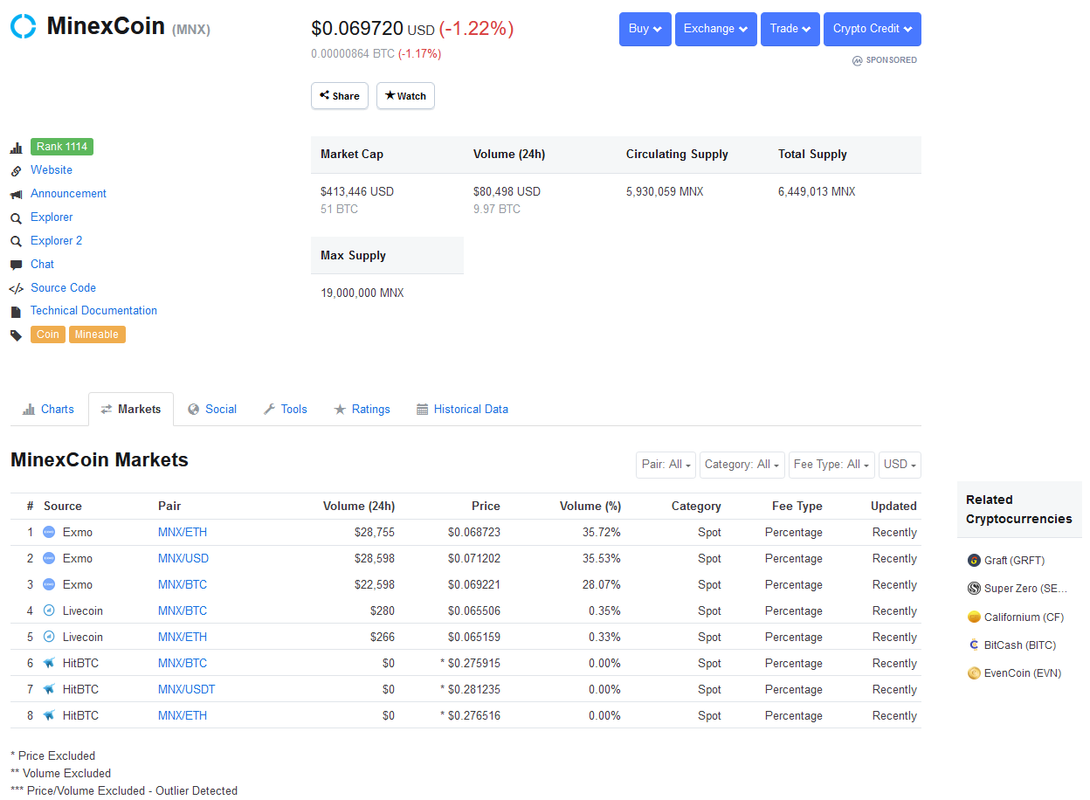Screen dimensions: 1090x800
Task: Open the Explorer 2 link
Action: (56, 241)
